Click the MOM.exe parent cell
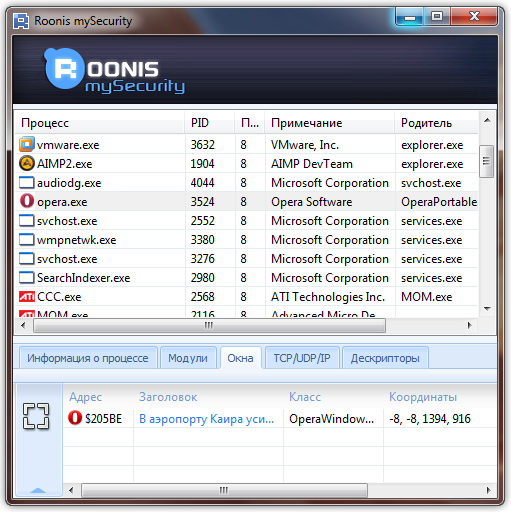The height and width of the screenshot is (512, 511). (x=427, y=297)
